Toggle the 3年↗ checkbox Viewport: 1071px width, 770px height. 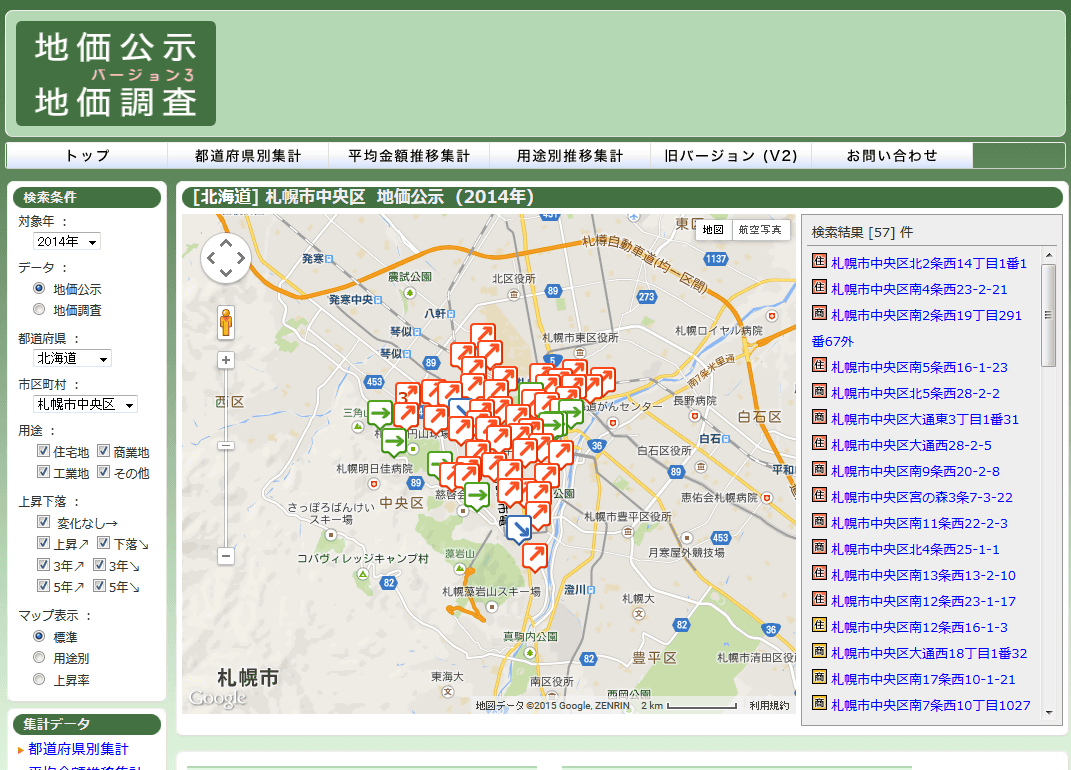[44, 565]
